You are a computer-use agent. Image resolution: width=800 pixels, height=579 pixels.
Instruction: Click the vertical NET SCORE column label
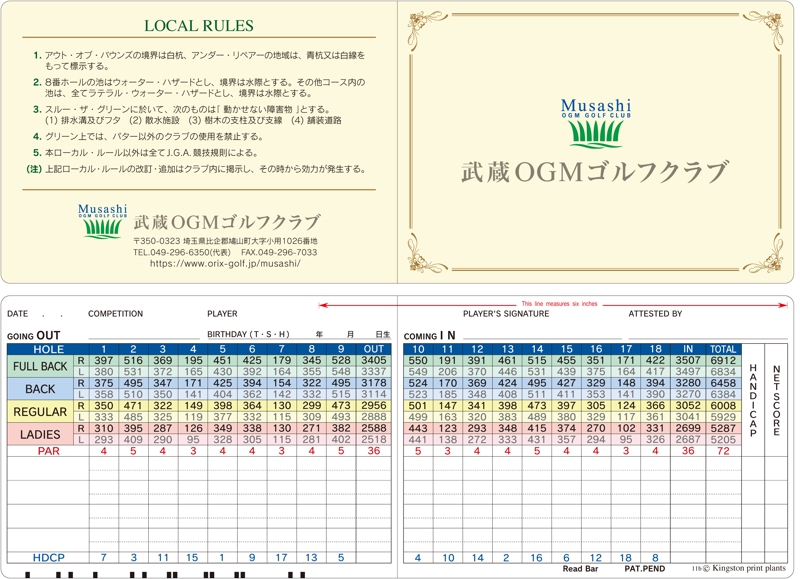776,400
